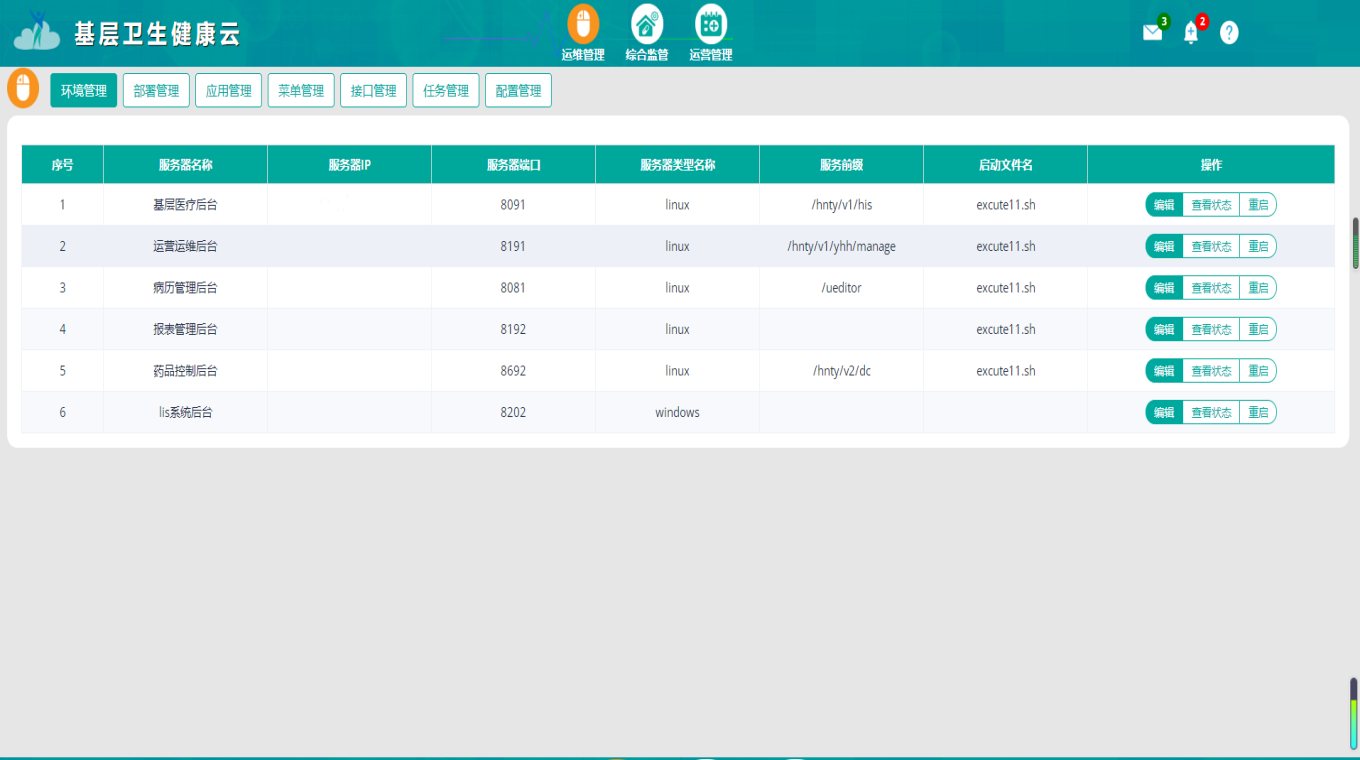Viewport: 1360px width, 760px height.
Task: Select the 基层医疗后台 name cell
Action: [186, 205]
